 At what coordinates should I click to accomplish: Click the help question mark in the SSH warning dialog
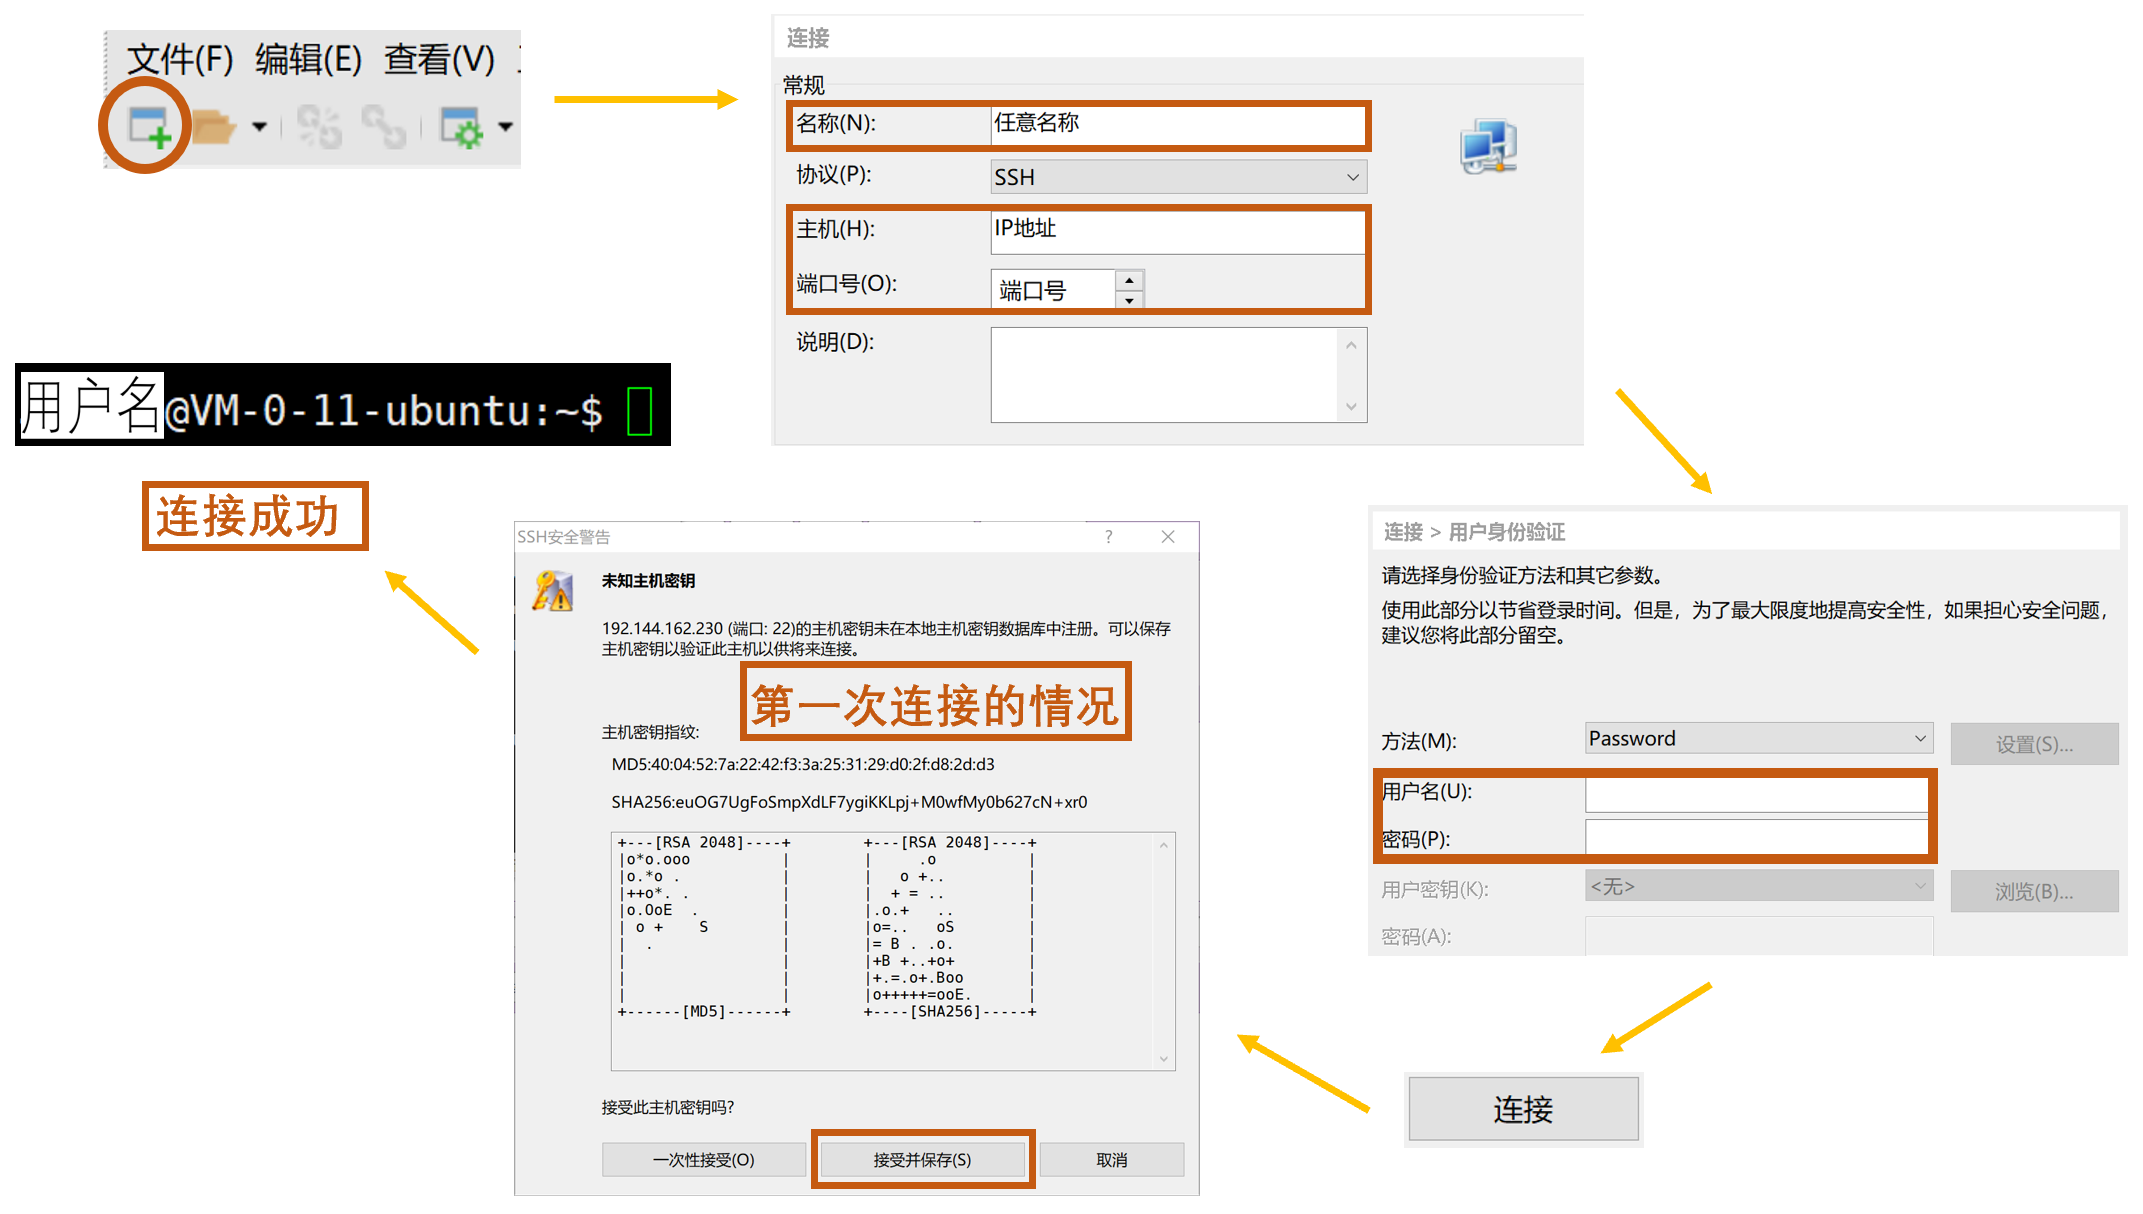[1108, 537]
